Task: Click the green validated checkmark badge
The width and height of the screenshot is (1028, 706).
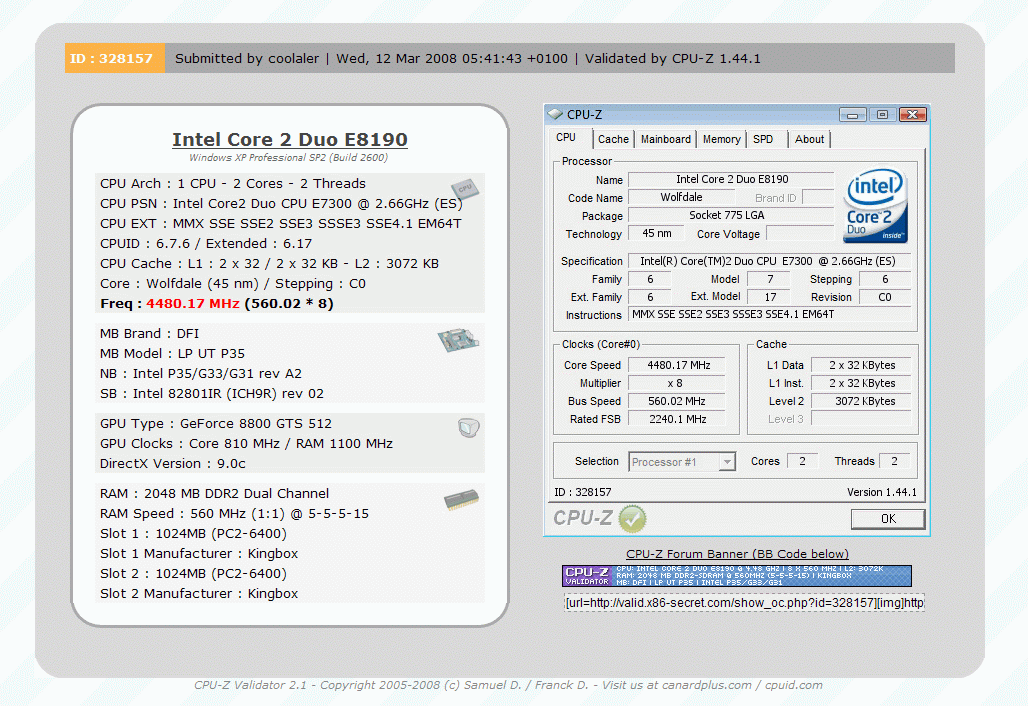Action: point(632,519)
